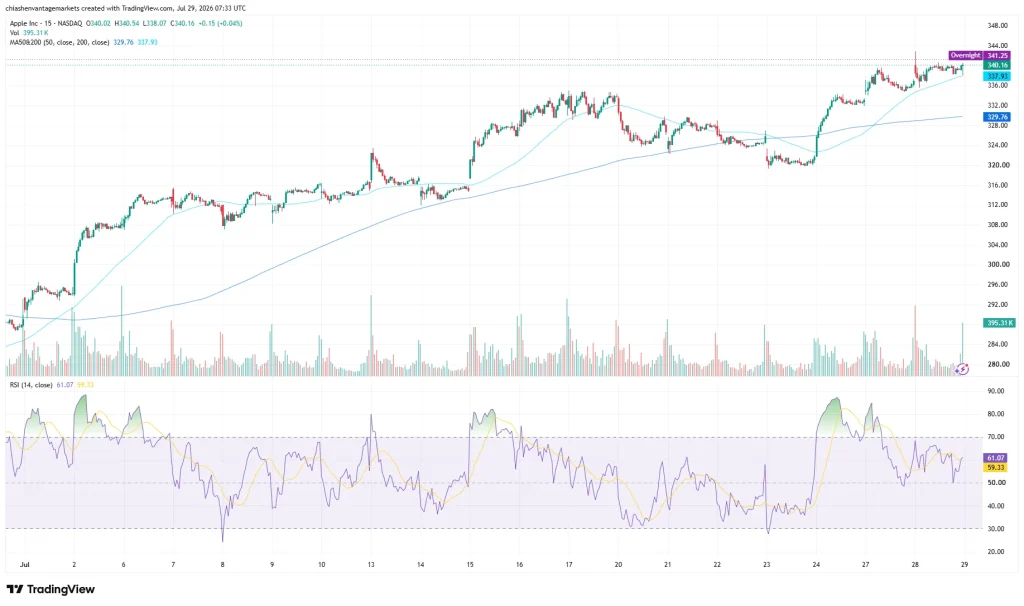Click the 348.00 price axis label
The image size is (1024, 606).
point(998,25)
